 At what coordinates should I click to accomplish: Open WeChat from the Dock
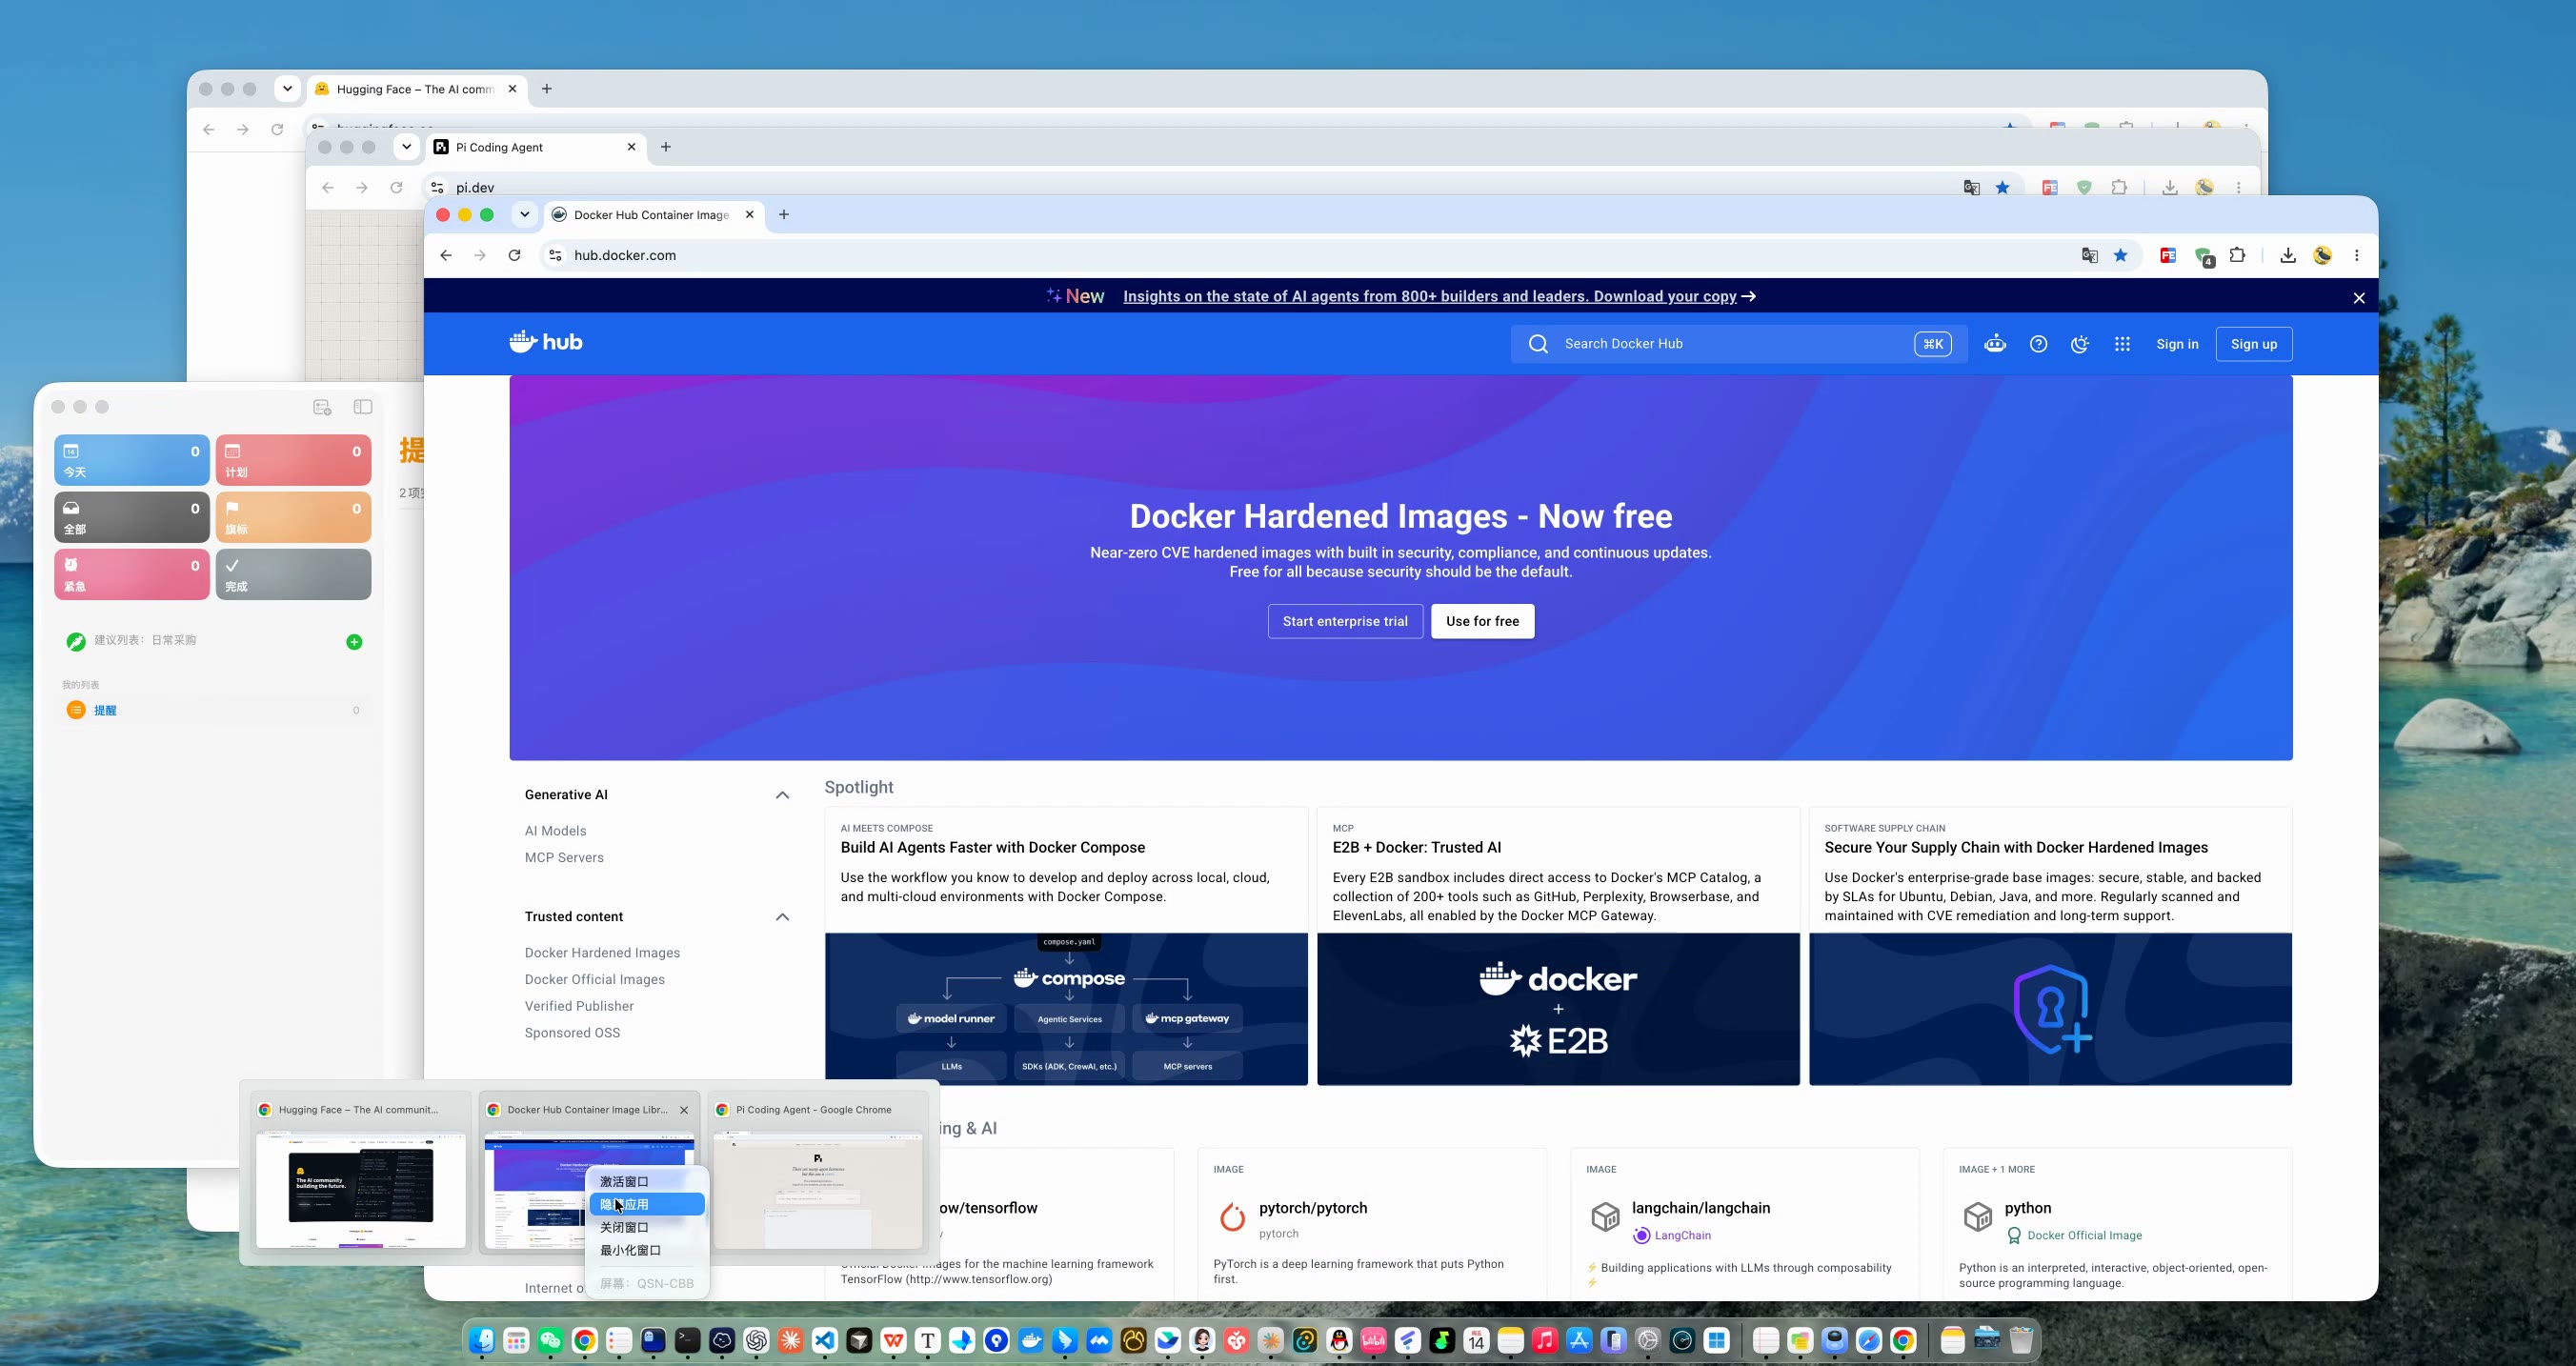(x=550, y=1340)
